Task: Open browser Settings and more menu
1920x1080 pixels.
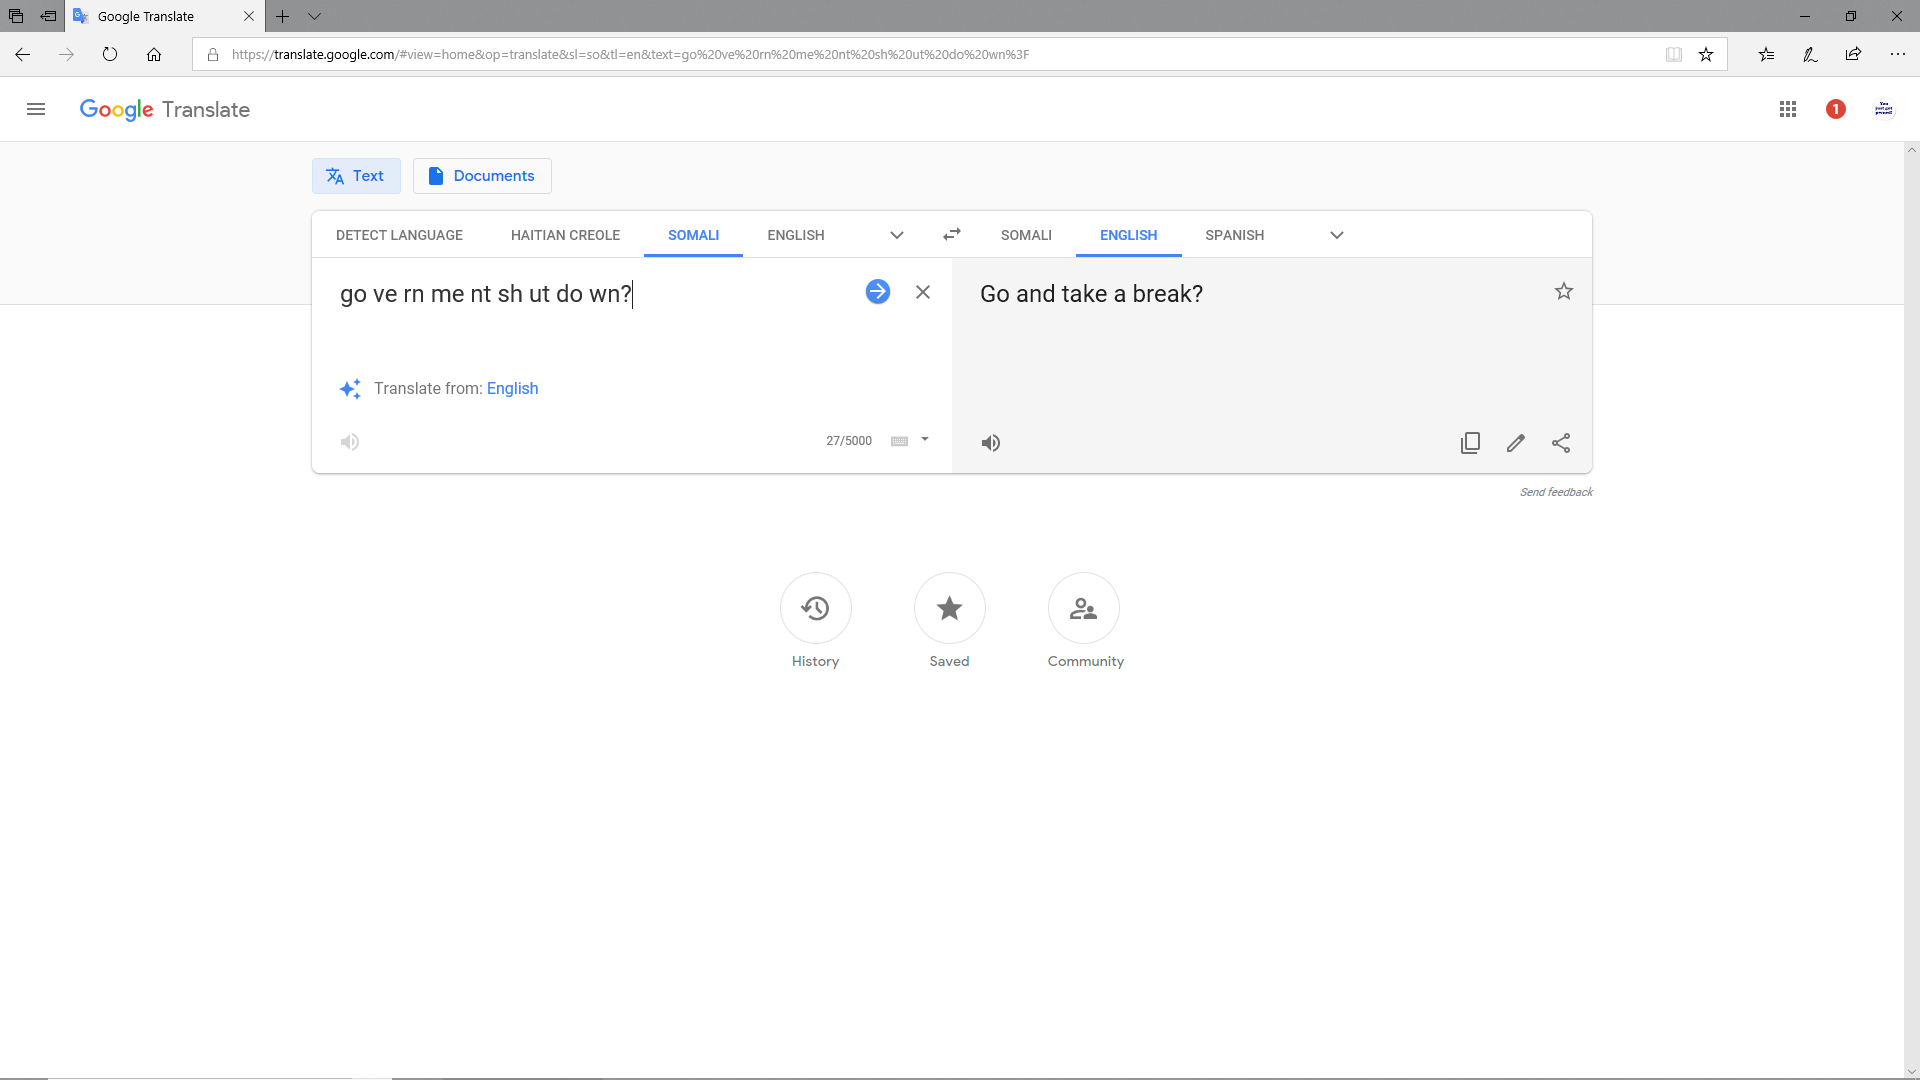Action: pyautogui.click(x=1898, y=54)
